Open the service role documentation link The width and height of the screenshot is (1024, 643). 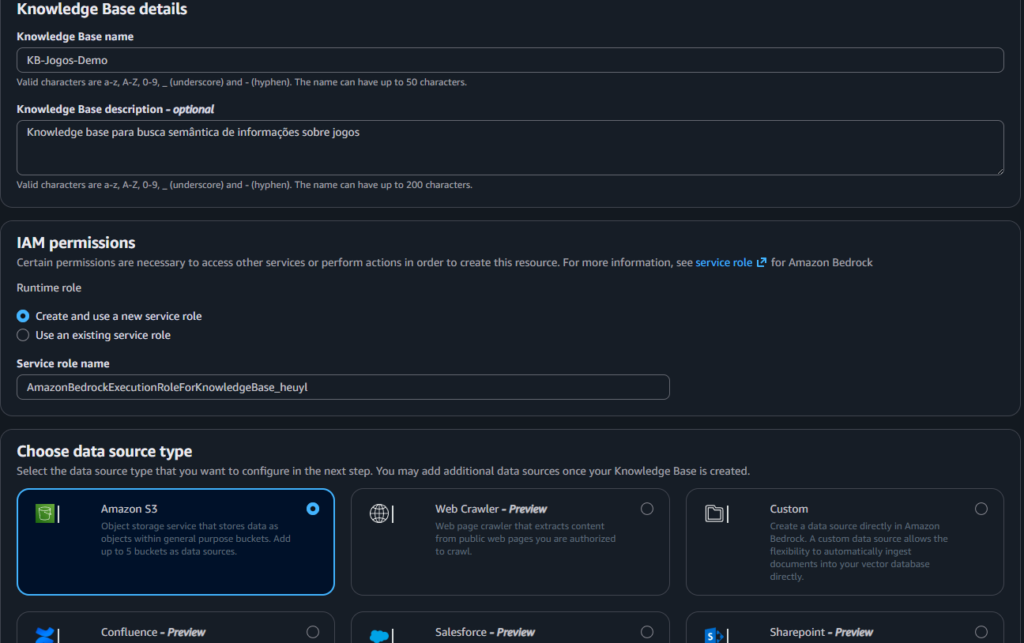click(723, 263)
